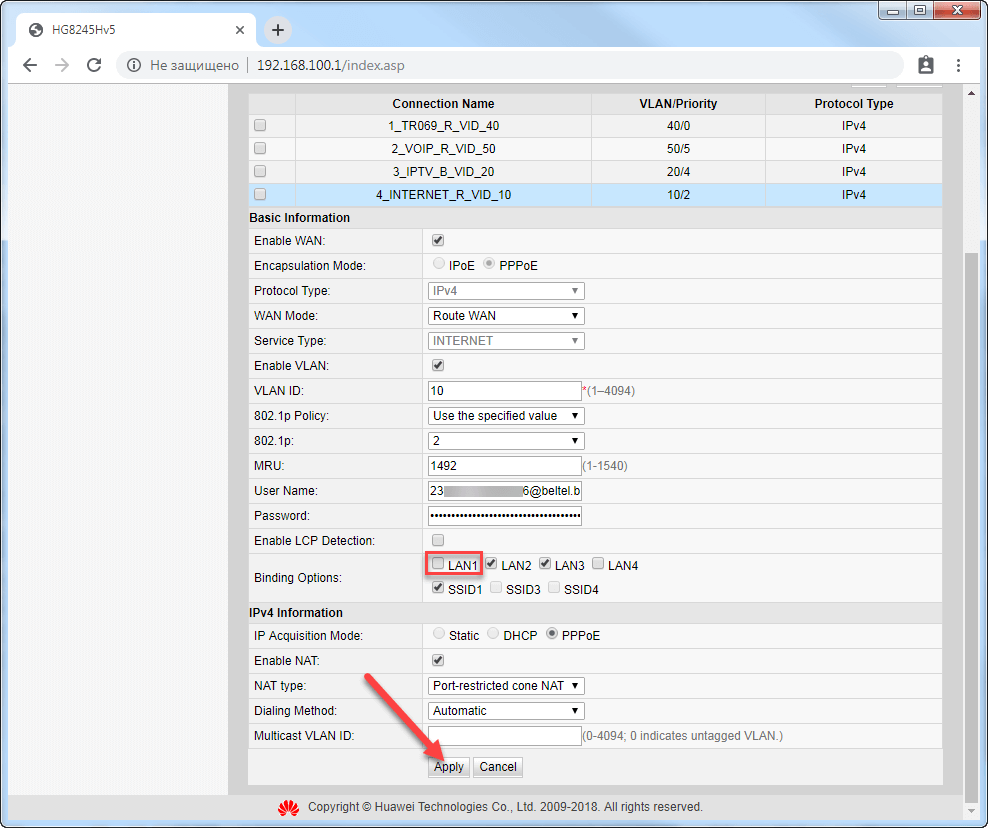Expand the 802.1p Policy dropdown
Screen dimensions: 988x828
tap(506, 416)
